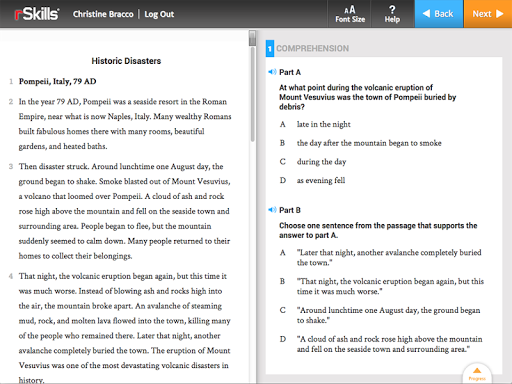The image size is (512, 384).
Task: Select Part B option B That night eruption
Action: [382, 286]
